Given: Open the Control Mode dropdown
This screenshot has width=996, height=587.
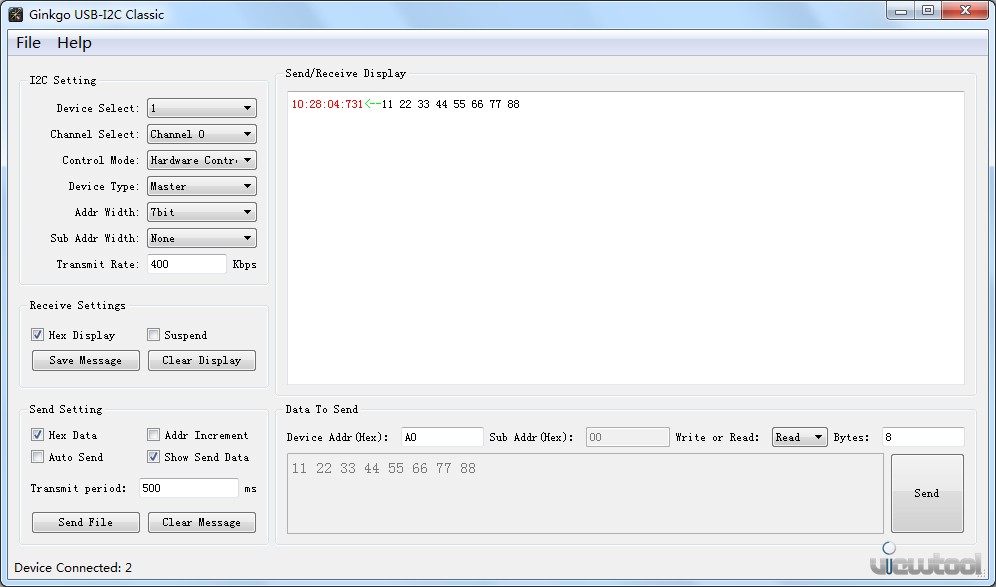Looking at the screenshot, I should point(202,160).
